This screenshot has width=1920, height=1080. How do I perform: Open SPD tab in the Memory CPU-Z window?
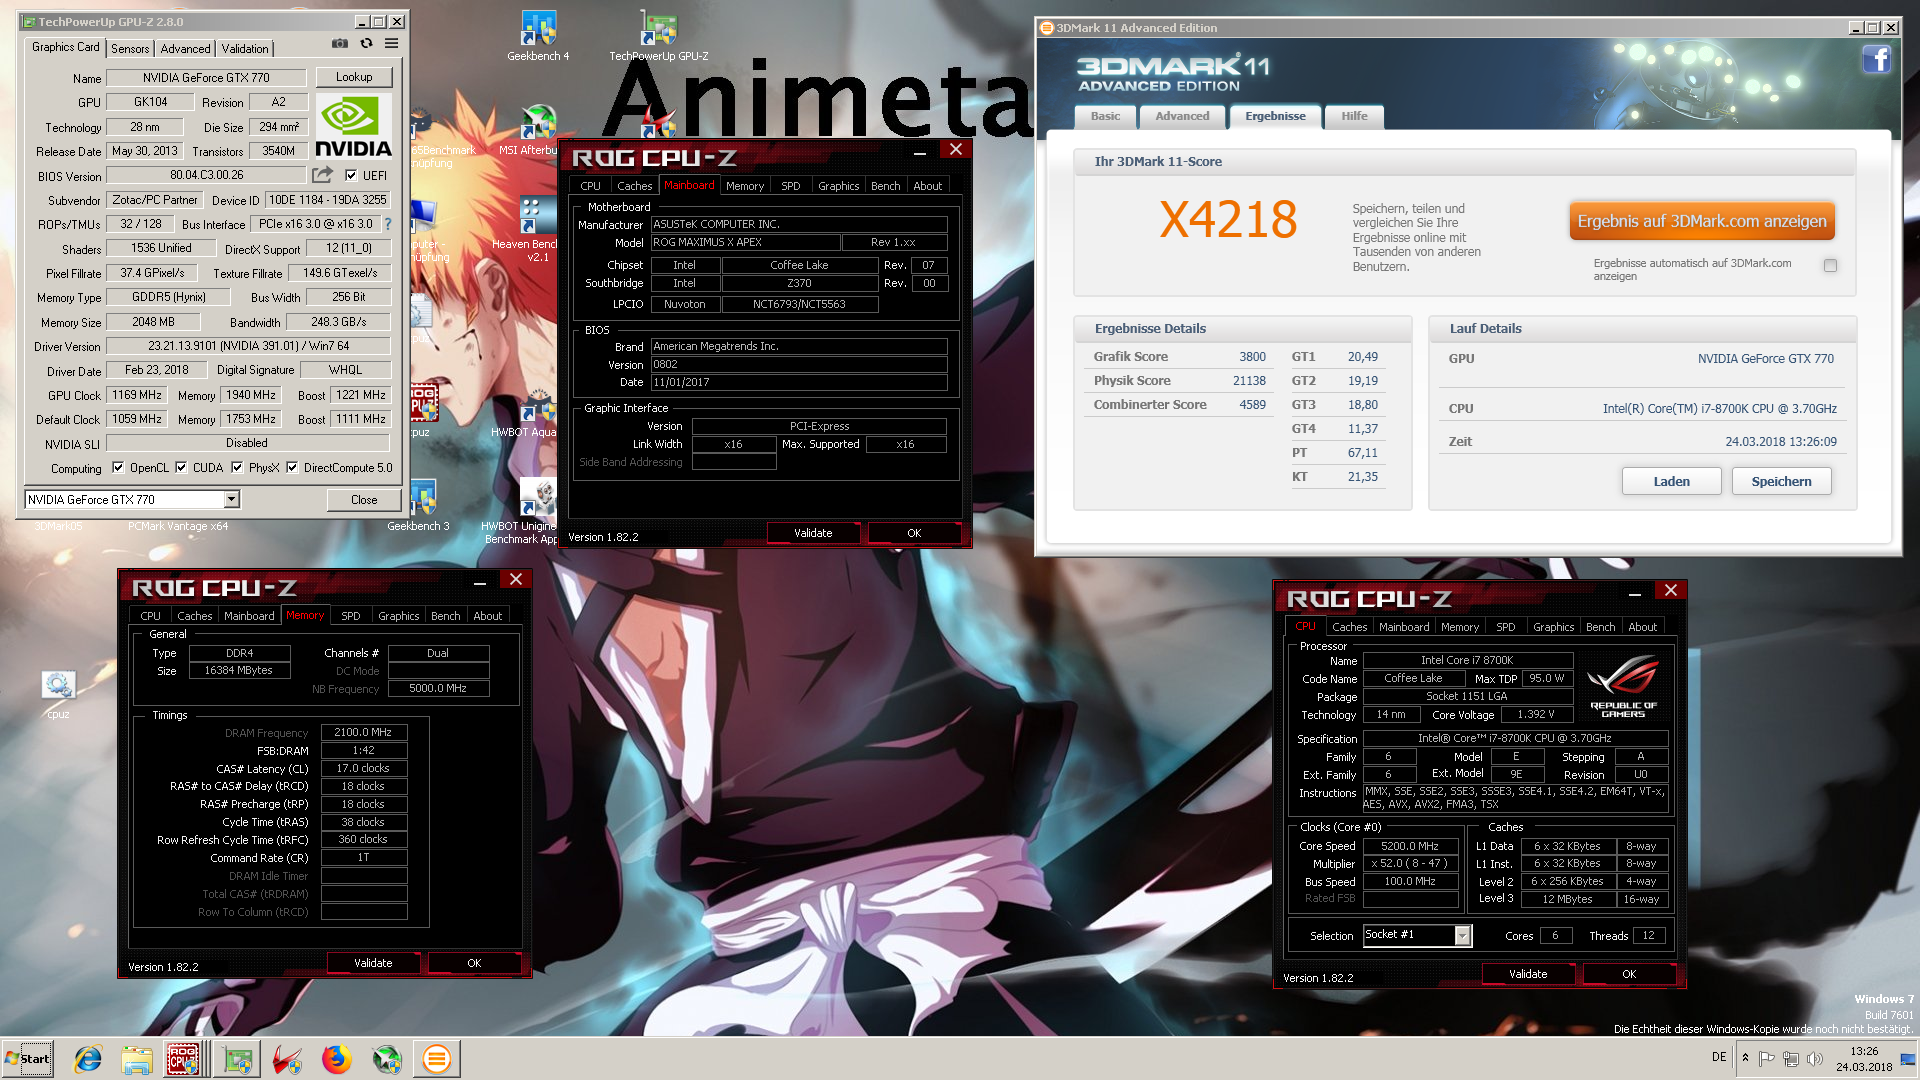point(350,616)
